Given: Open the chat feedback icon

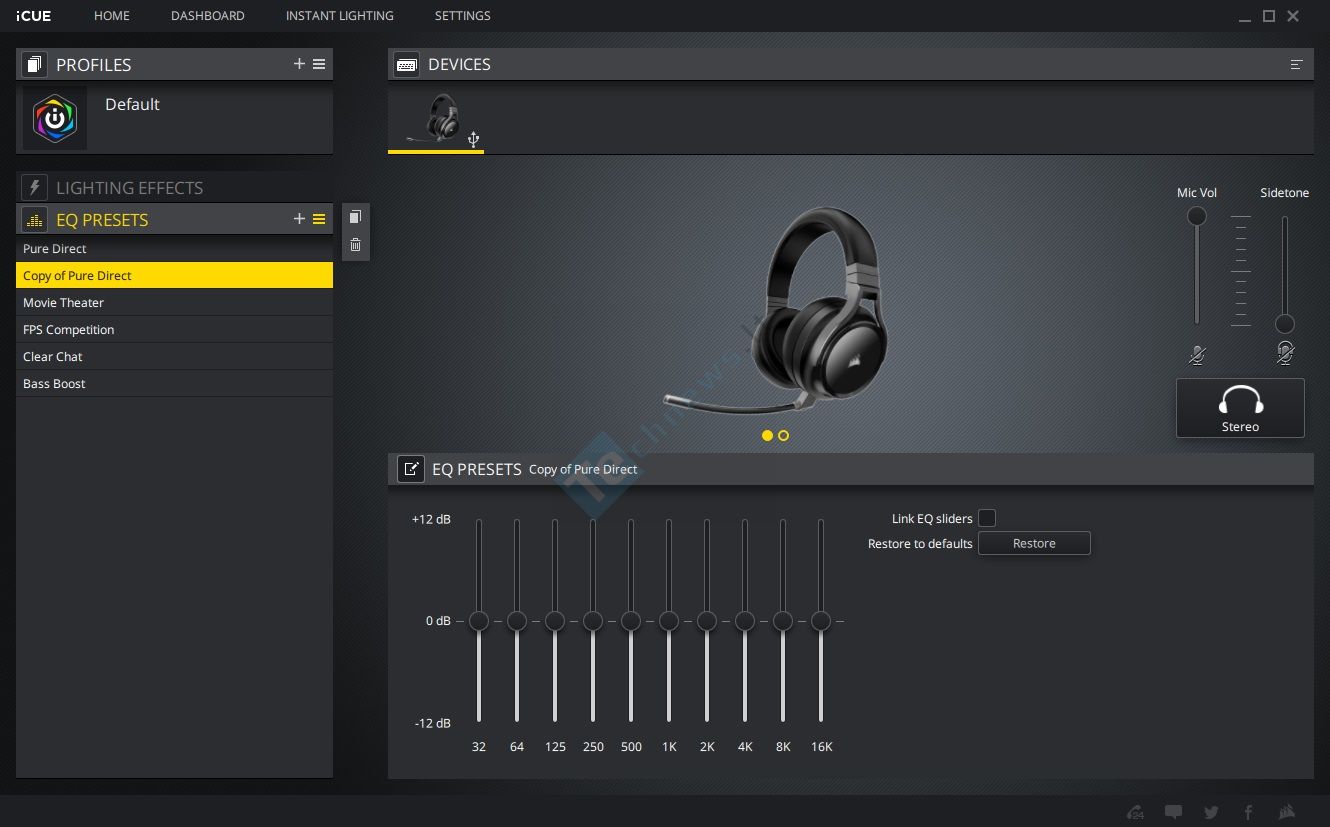Looking at the screenshot, I should [x=1173, y=812].
